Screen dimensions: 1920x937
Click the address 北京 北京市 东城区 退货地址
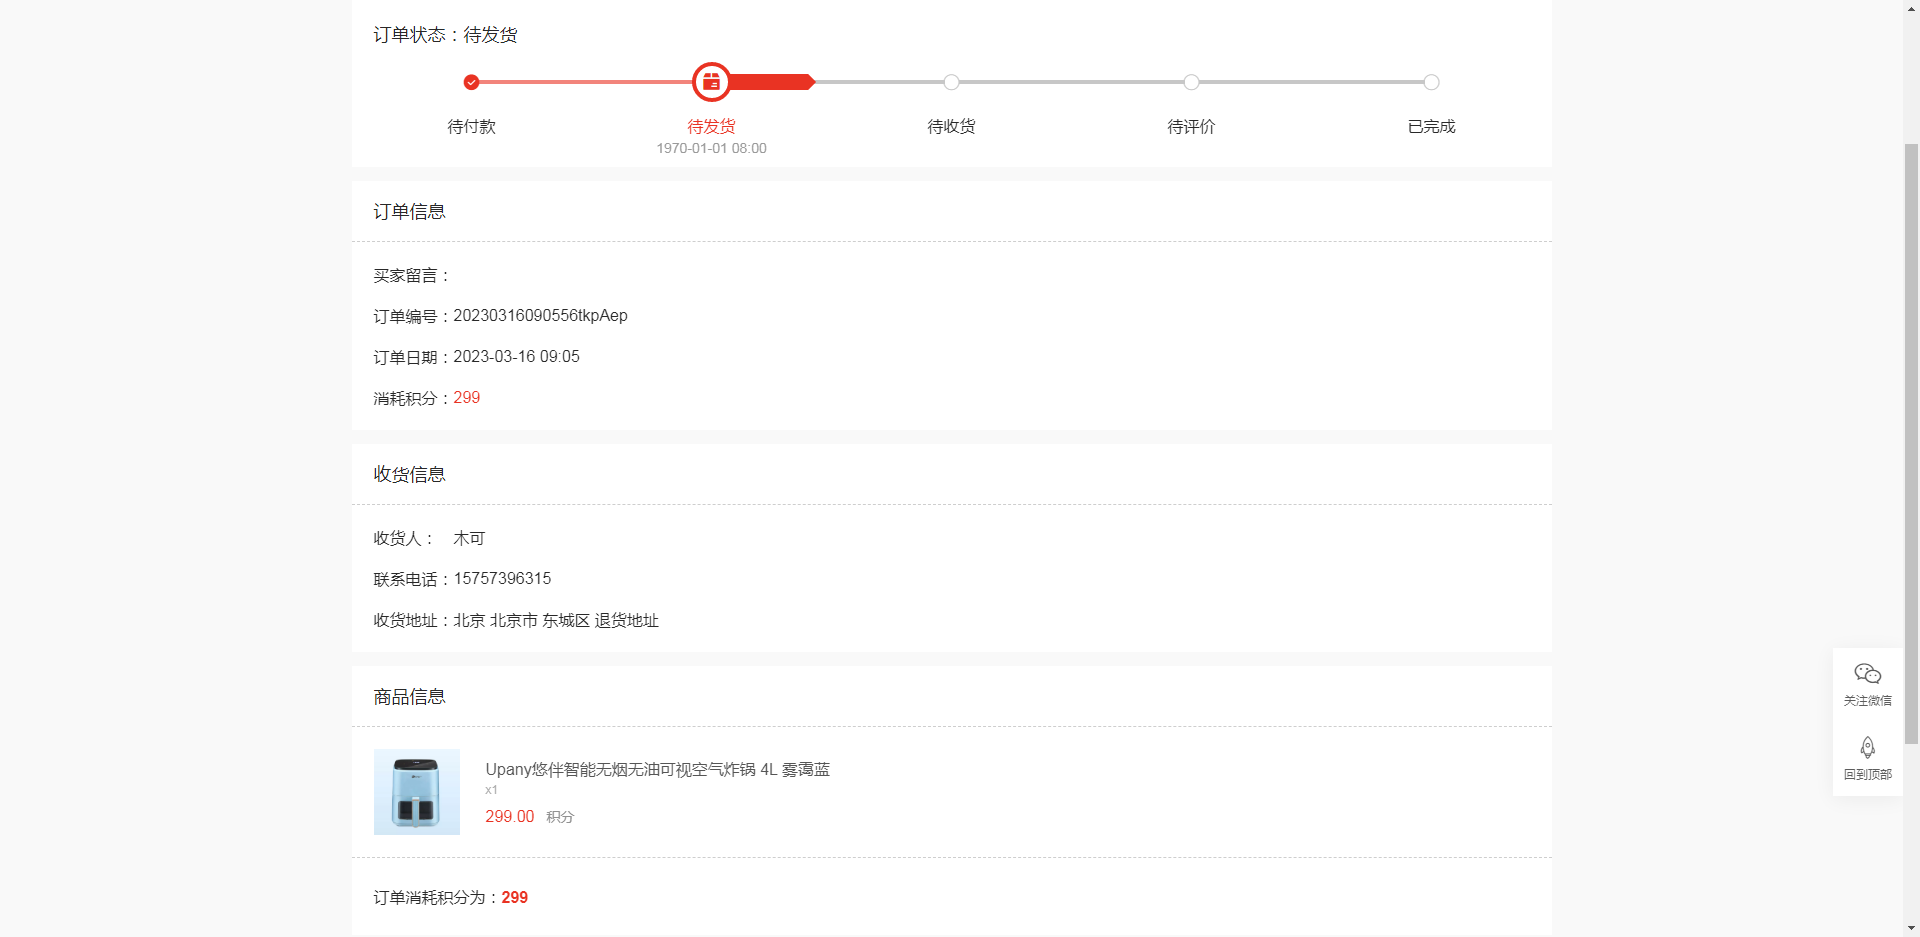[x=556, y=620]
